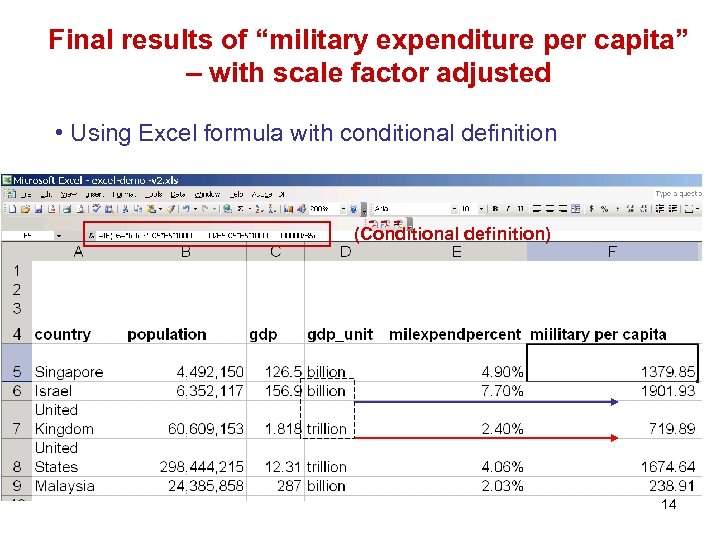Select row header 9
Viewport: 720px width, 540px height.
[x=17, y=486]
